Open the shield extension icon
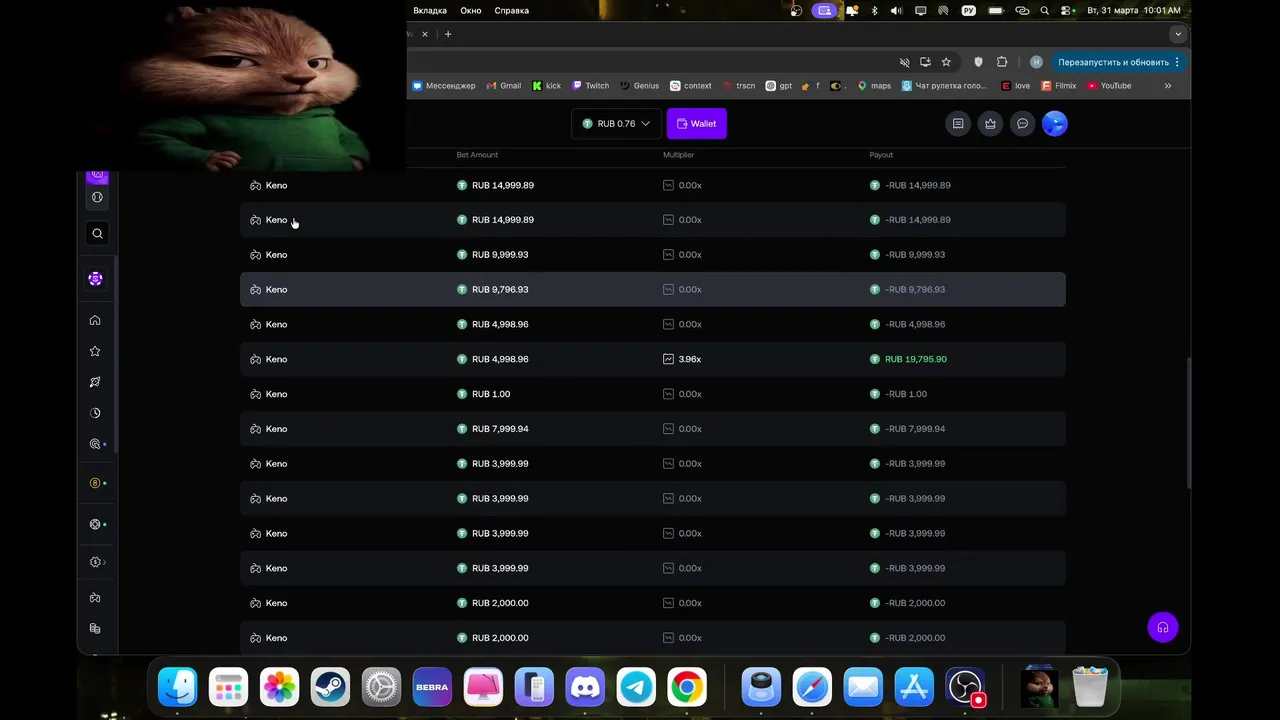Viewport: 1280px width, 720px height. tap(978, 62)
